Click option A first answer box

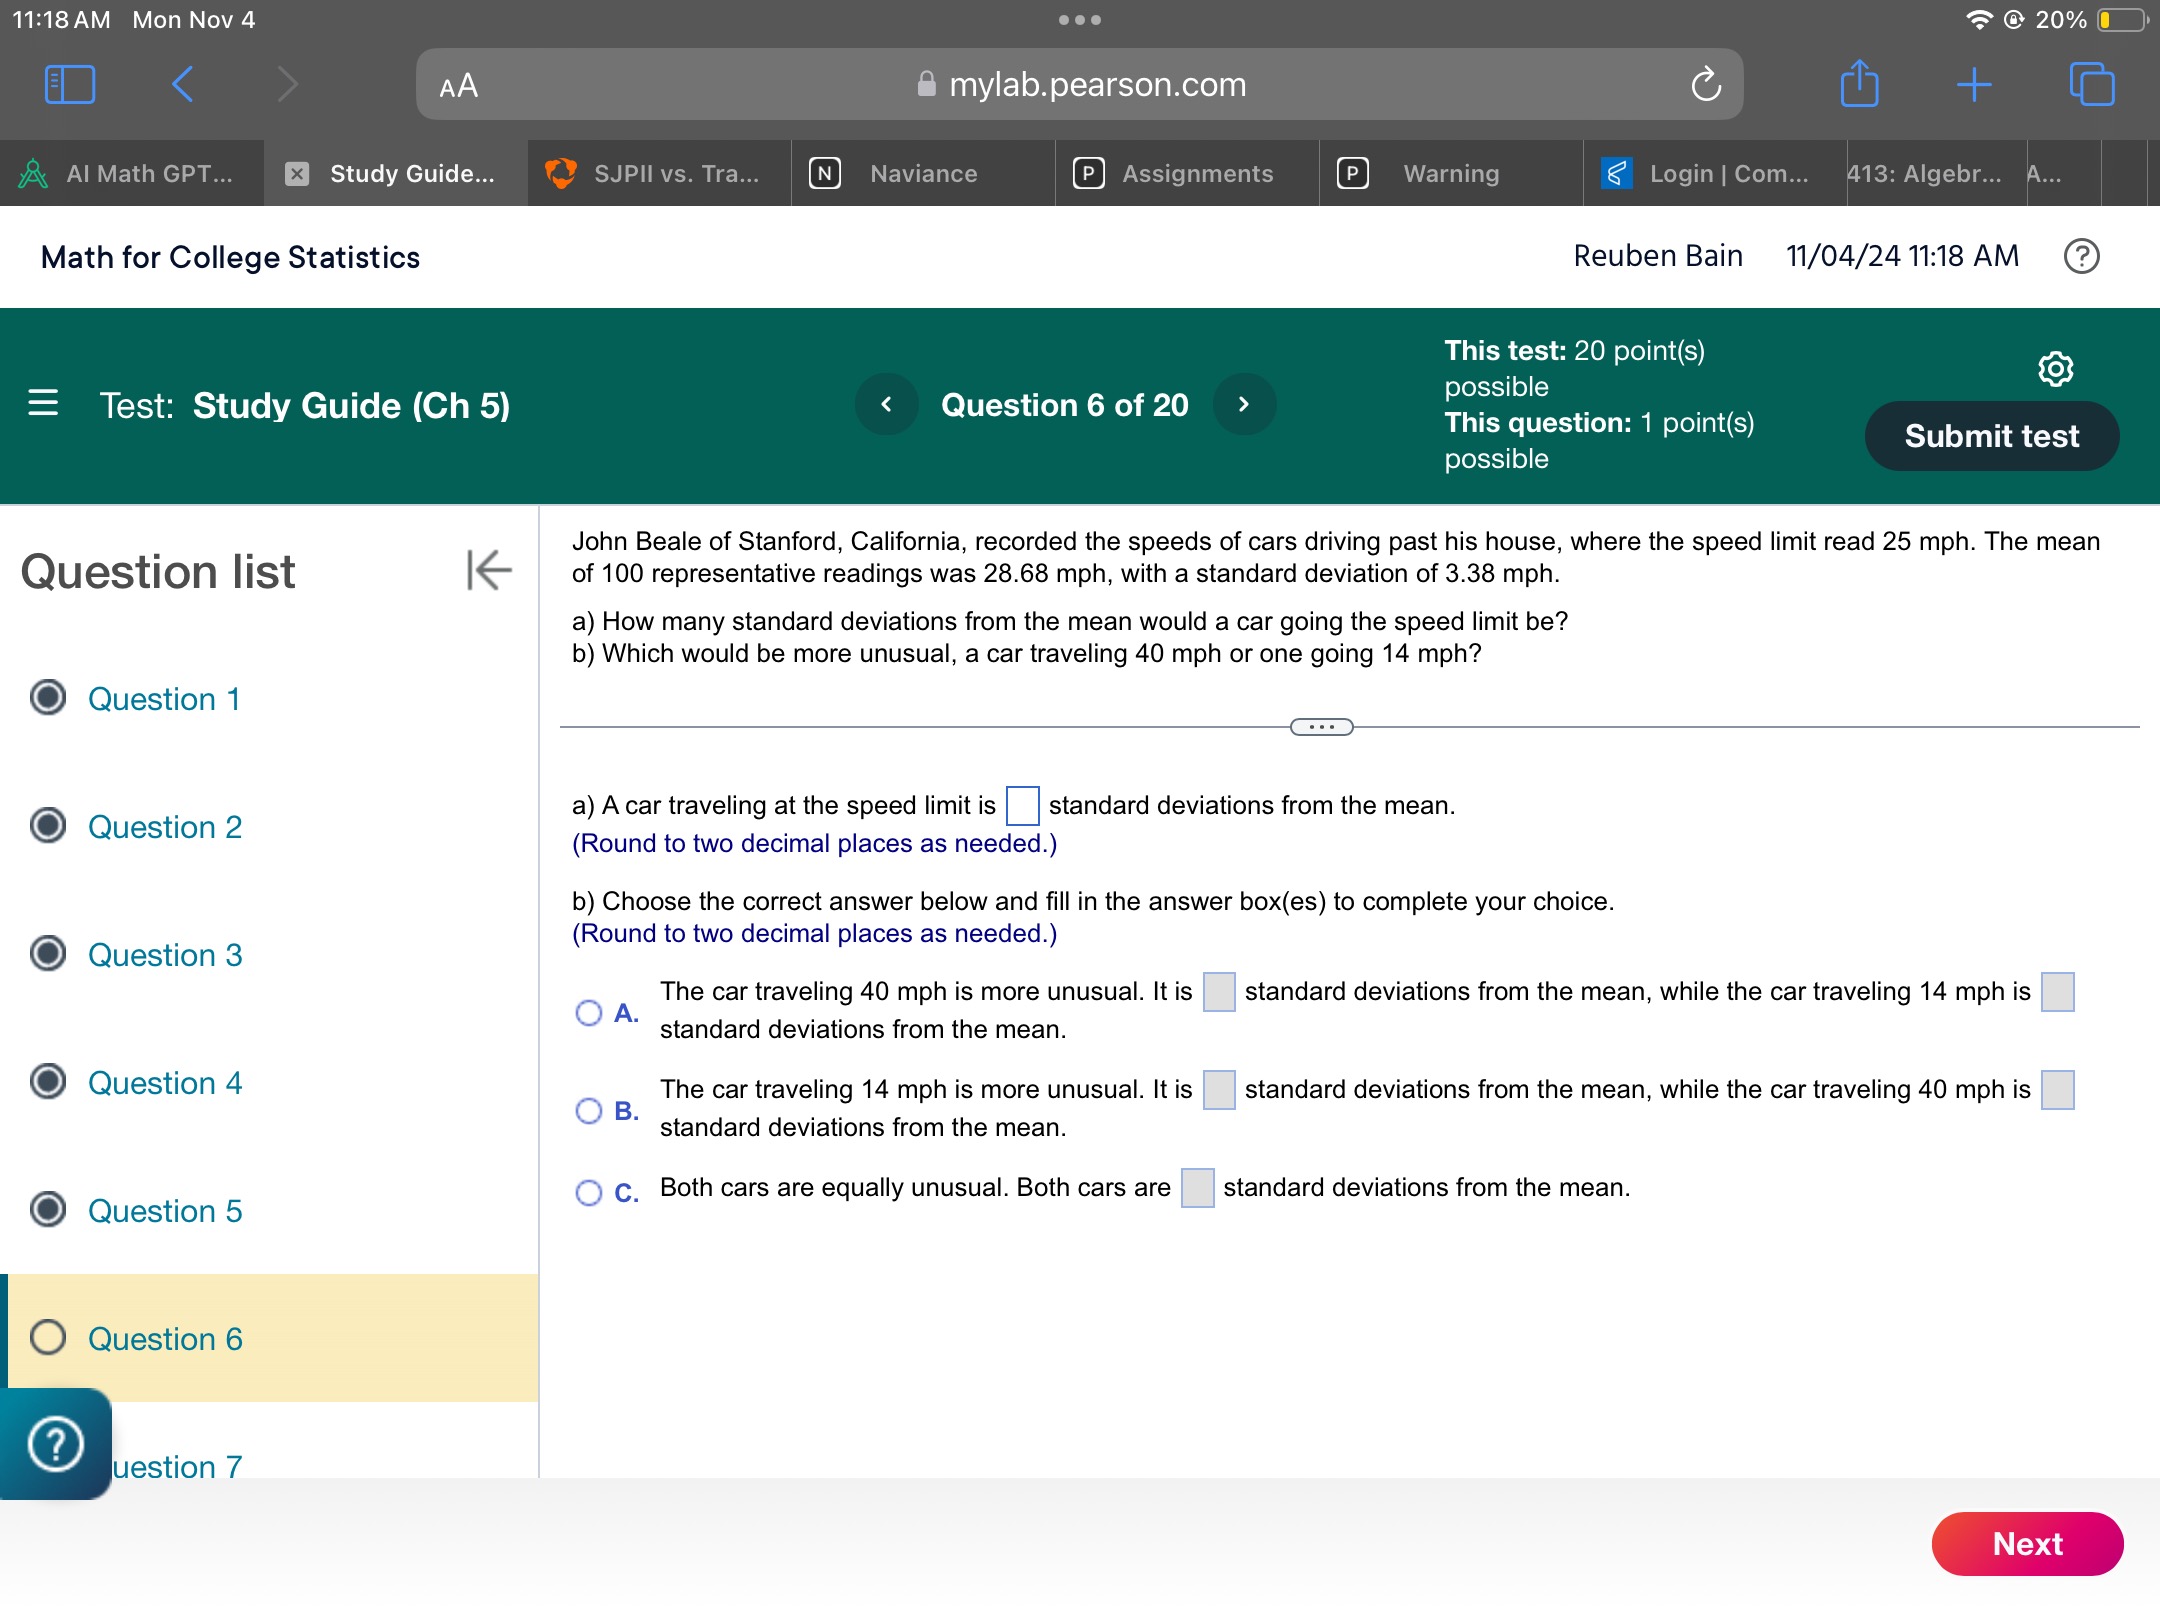(x=1219, y=992)
